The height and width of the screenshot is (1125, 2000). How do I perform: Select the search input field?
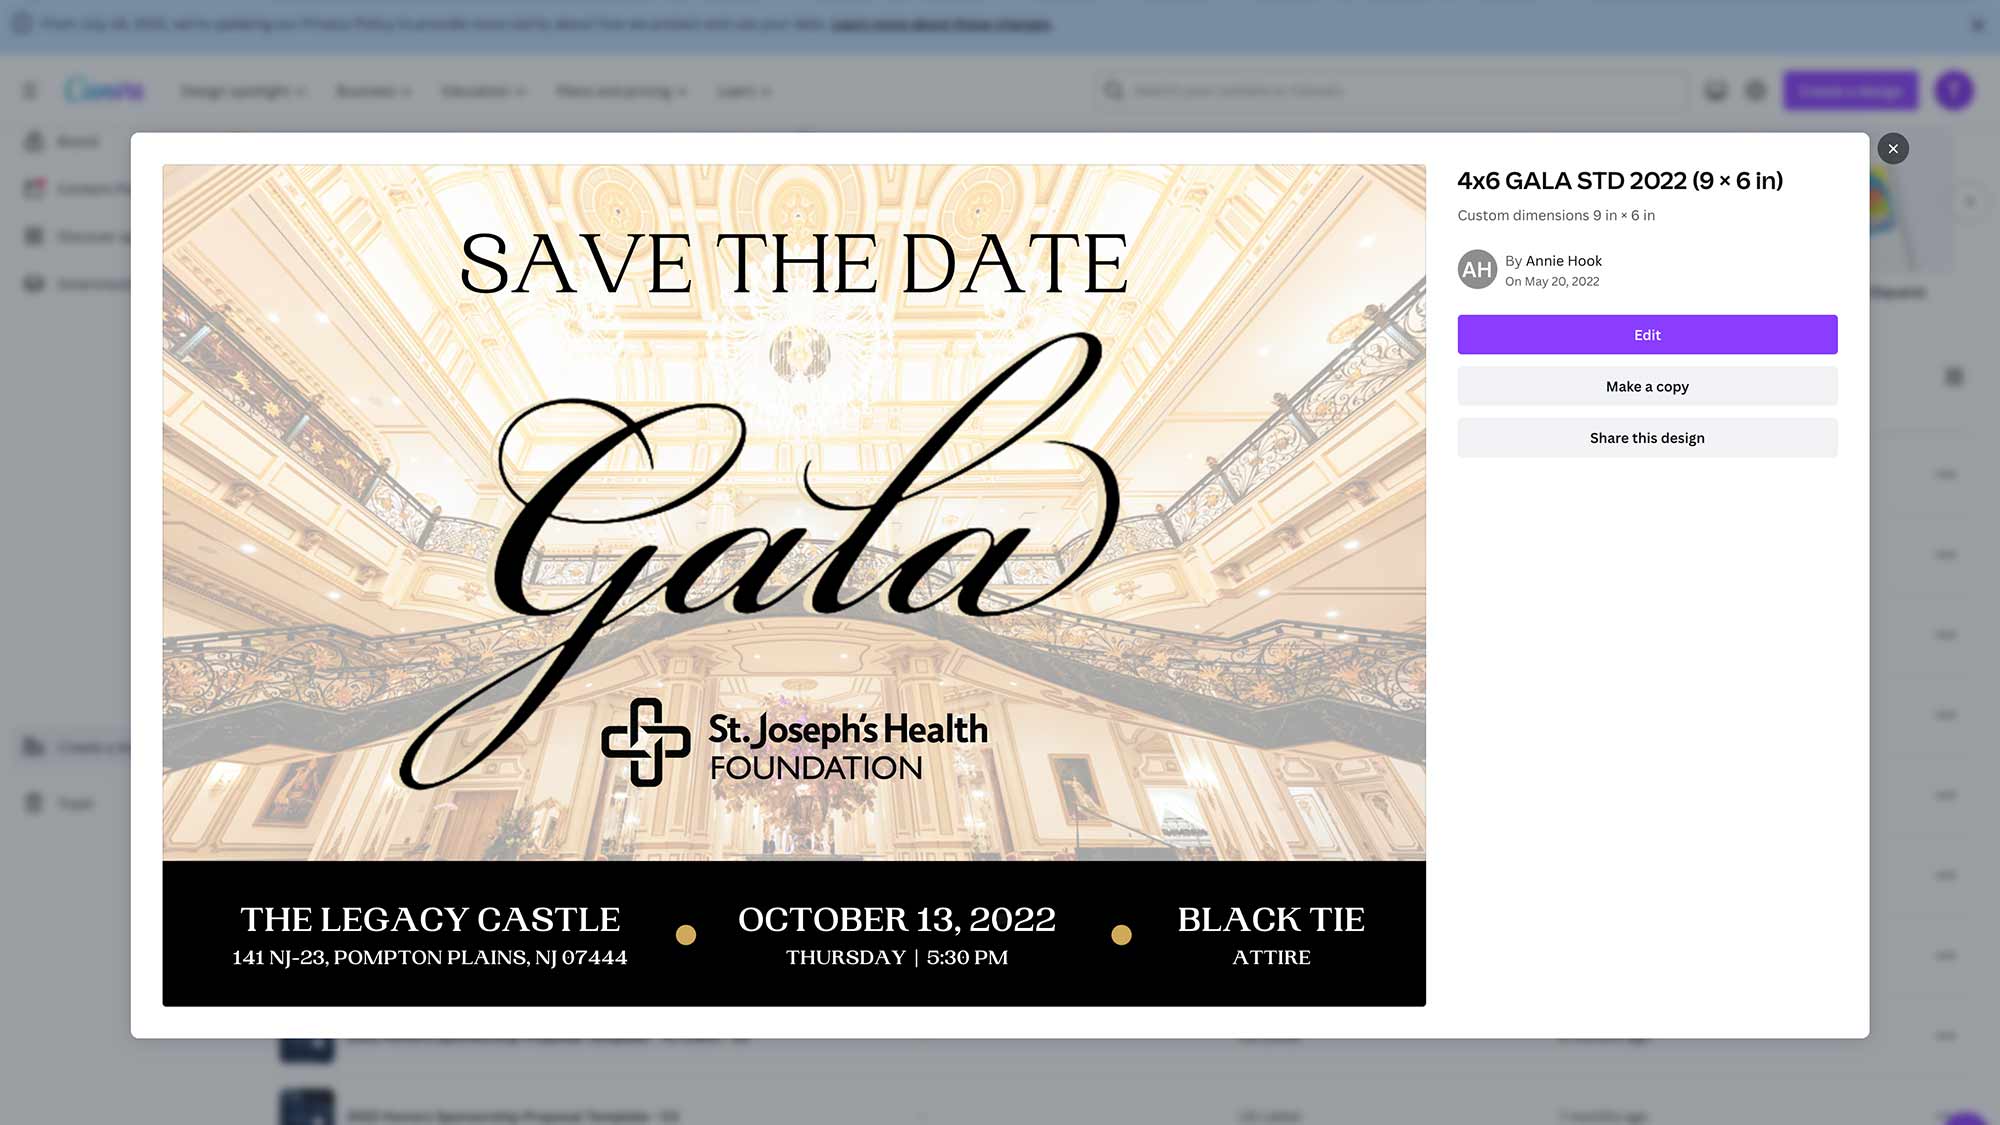[x=1394, y=91]
